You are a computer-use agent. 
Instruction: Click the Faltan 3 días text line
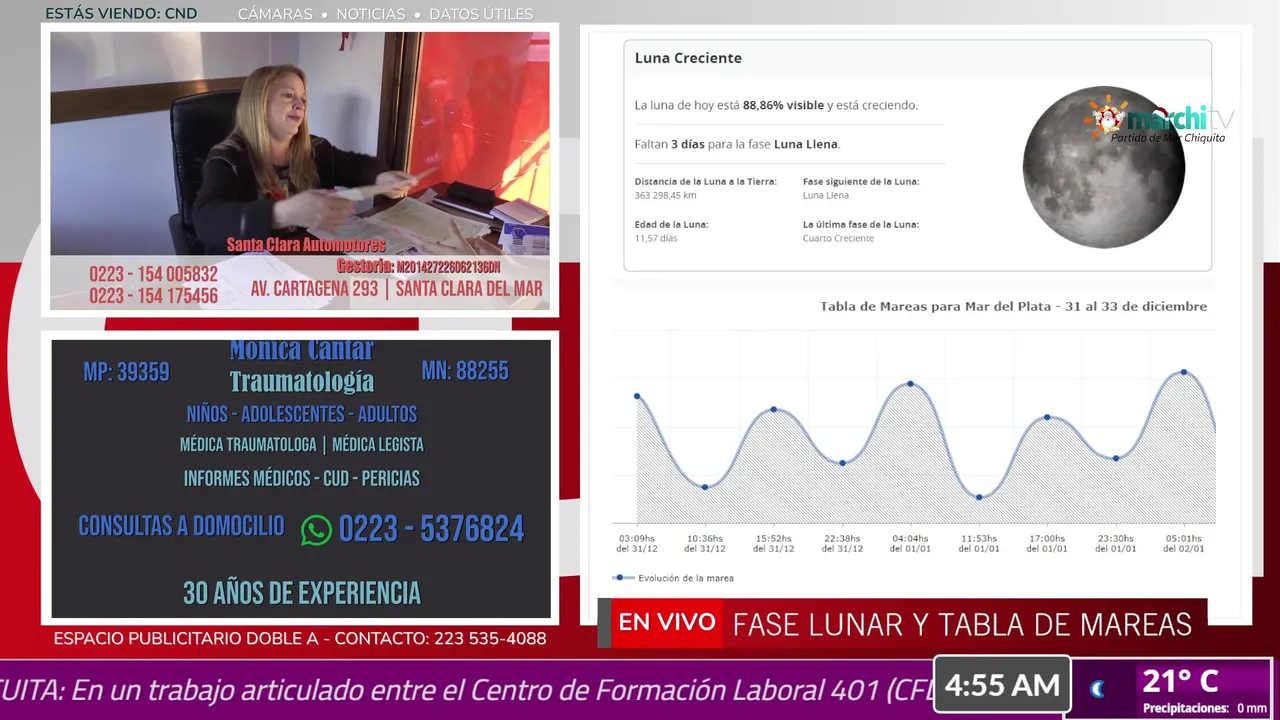(737, 144)
